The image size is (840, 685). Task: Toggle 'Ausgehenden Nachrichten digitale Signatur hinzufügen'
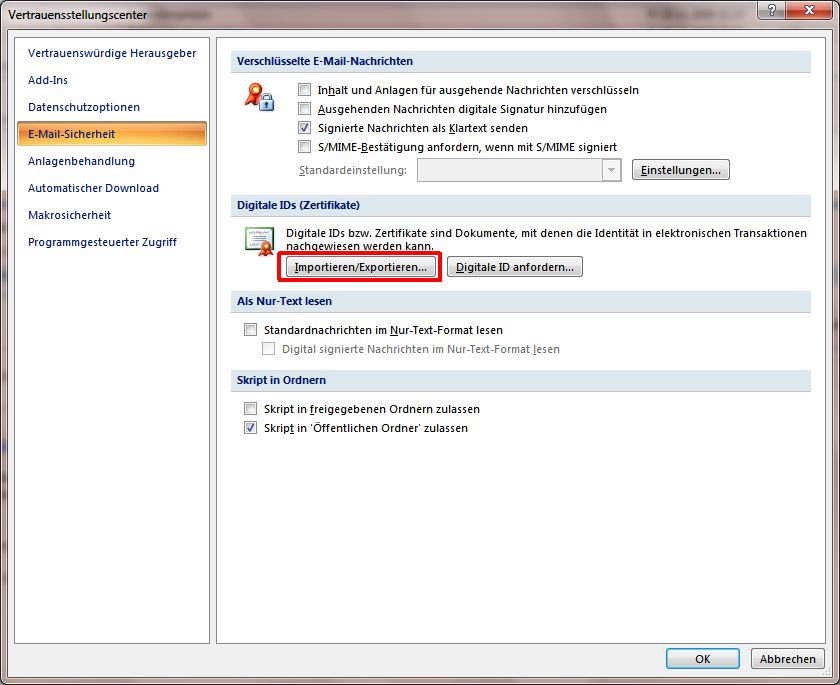click(305, 109)
